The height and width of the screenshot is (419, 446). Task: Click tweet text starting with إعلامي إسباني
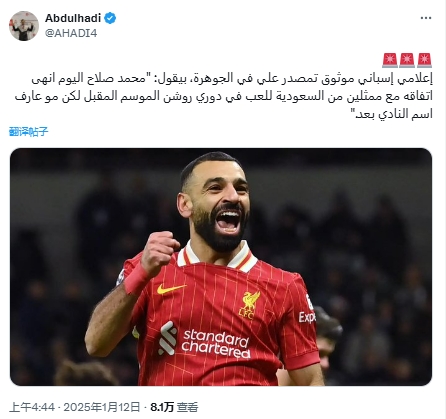click(x=224, y=96)
